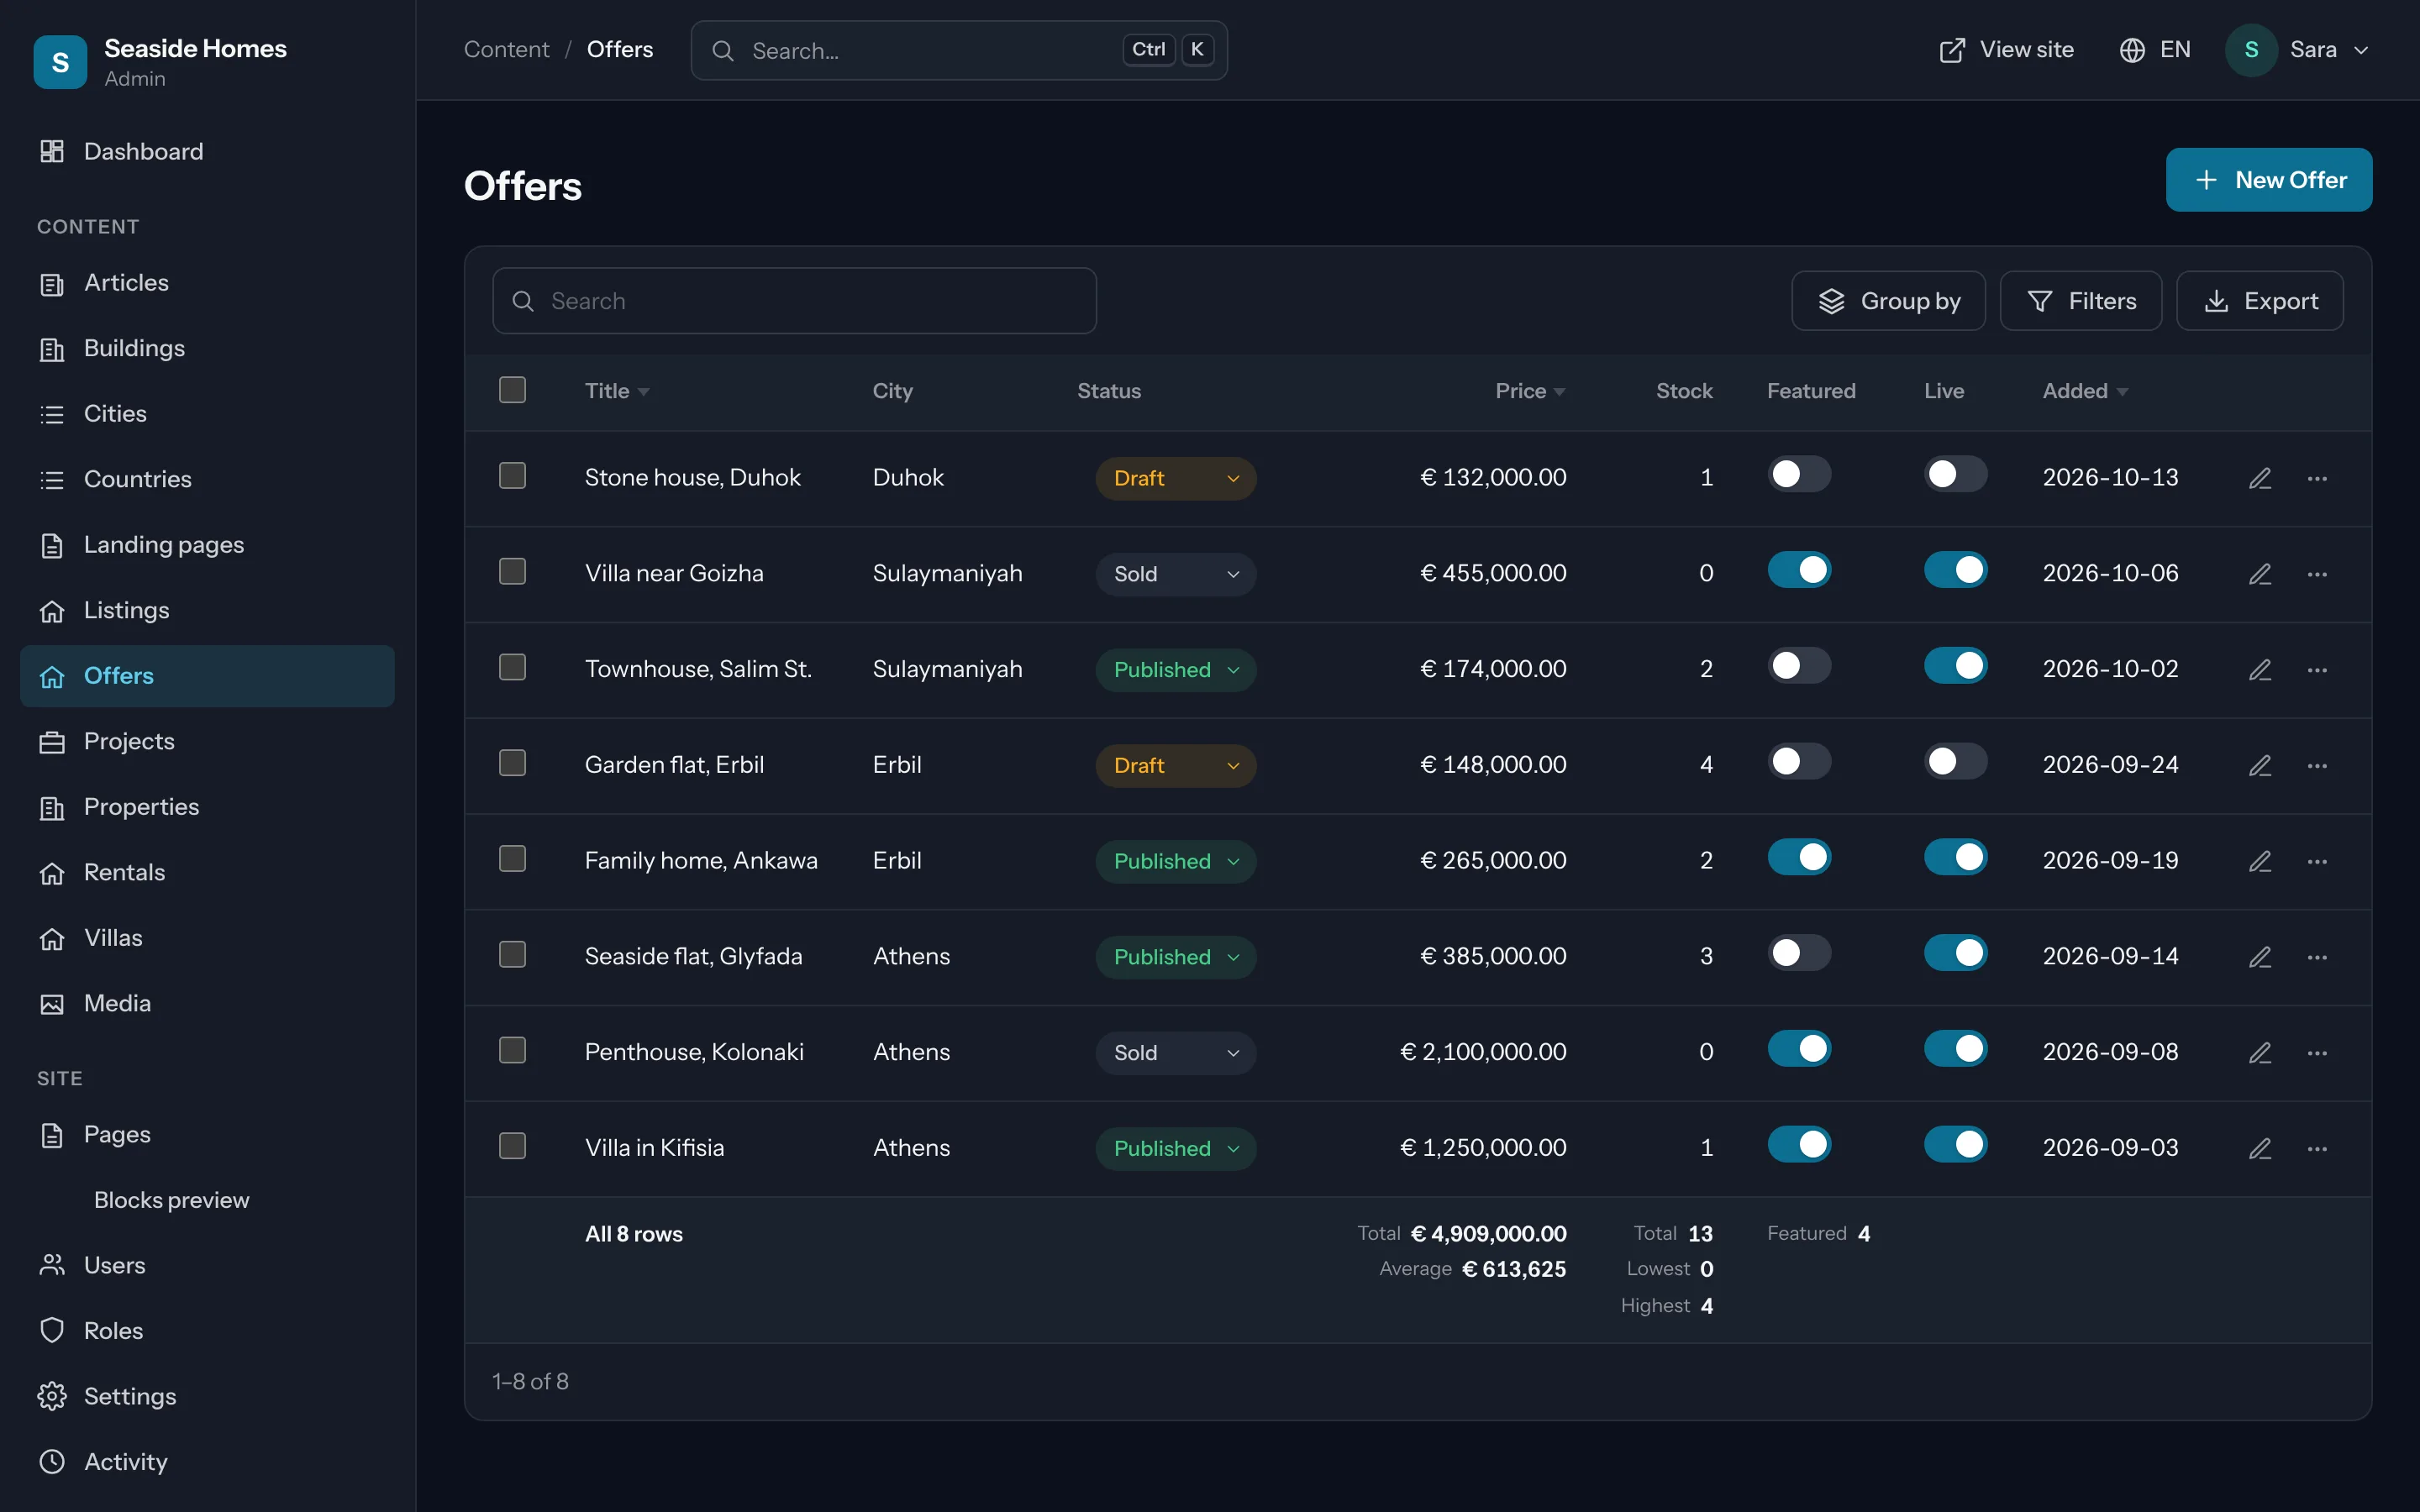Go to Listings in the sidebar
The height and width of the screenshot is (1512, 2420).
[x=207, y=610]
